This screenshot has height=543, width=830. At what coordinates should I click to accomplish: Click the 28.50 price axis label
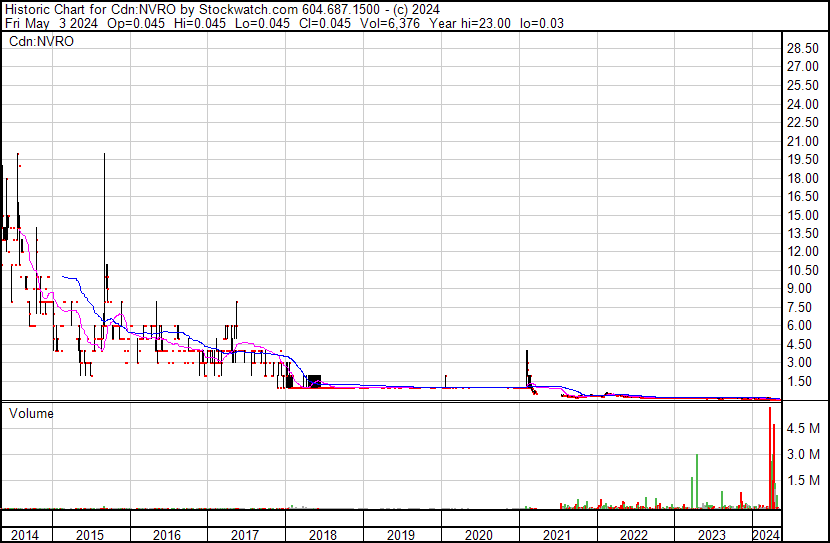(x=803, y=48)
